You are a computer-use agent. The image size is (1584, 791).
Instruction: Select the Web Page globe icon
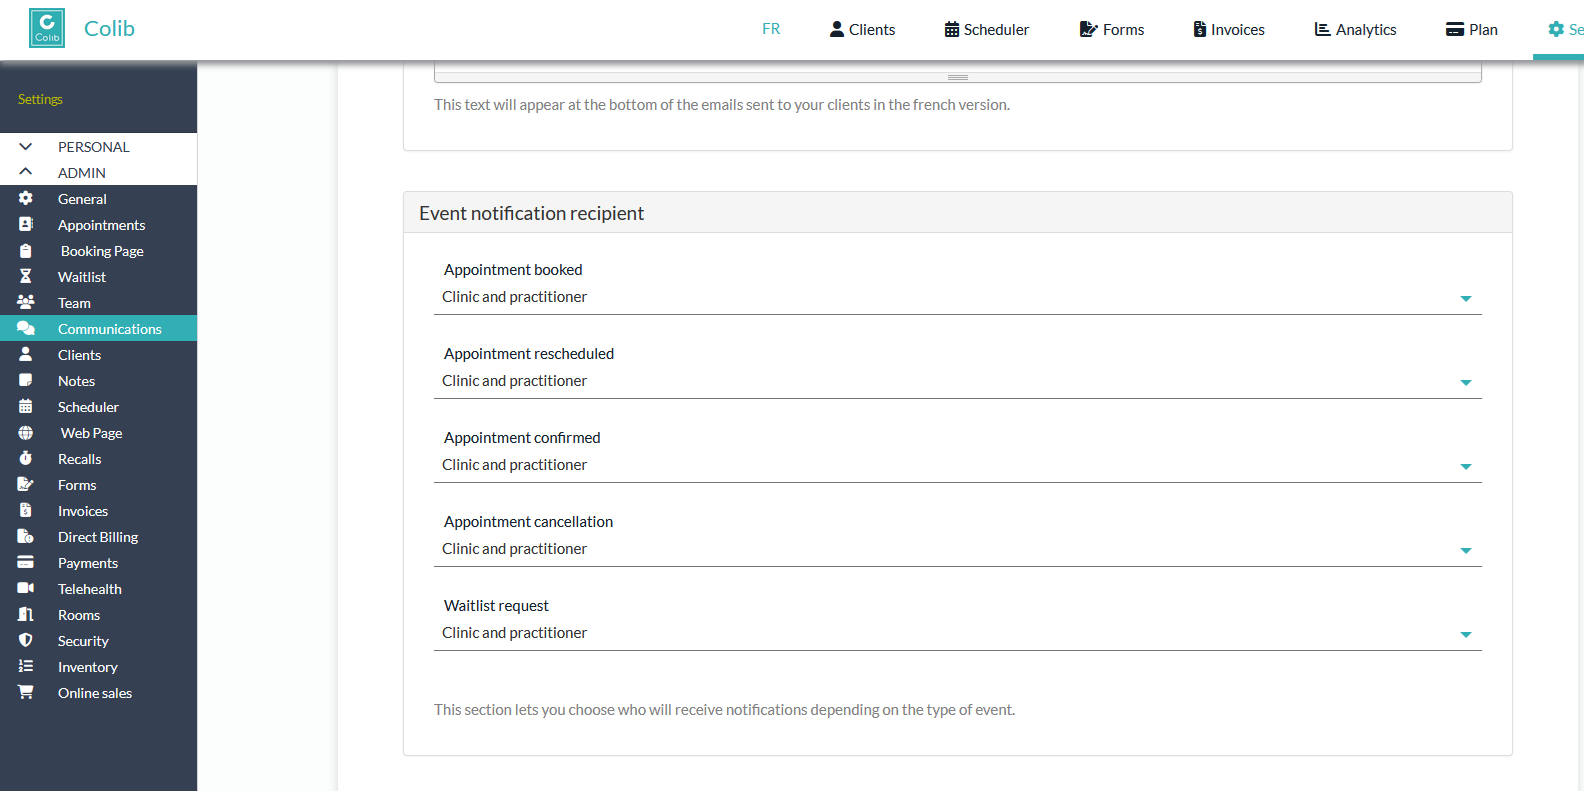coord(26,432)
